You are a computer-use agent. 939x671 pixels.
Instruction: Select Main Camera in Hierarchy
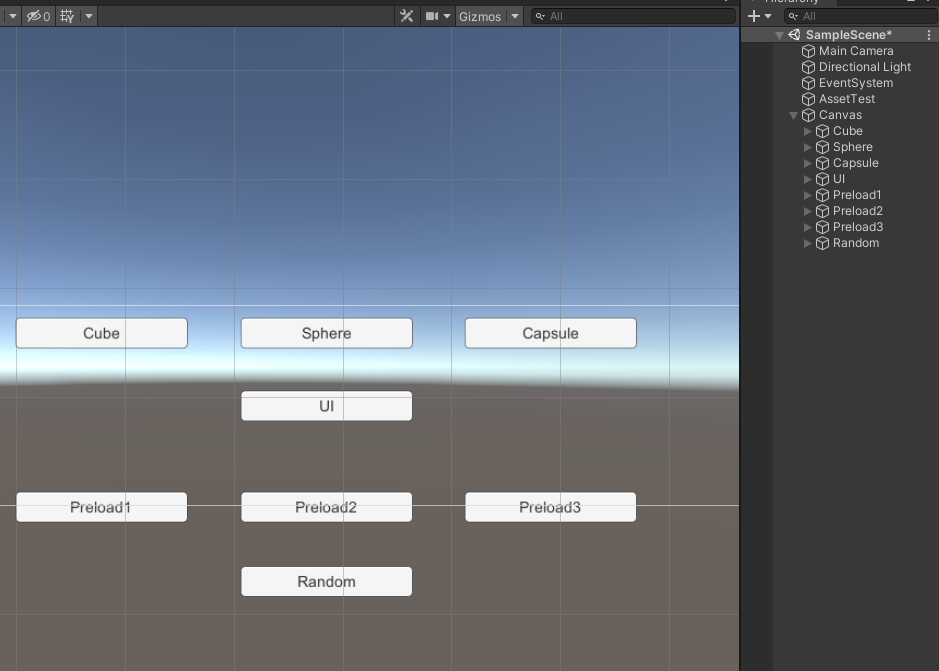856,51
